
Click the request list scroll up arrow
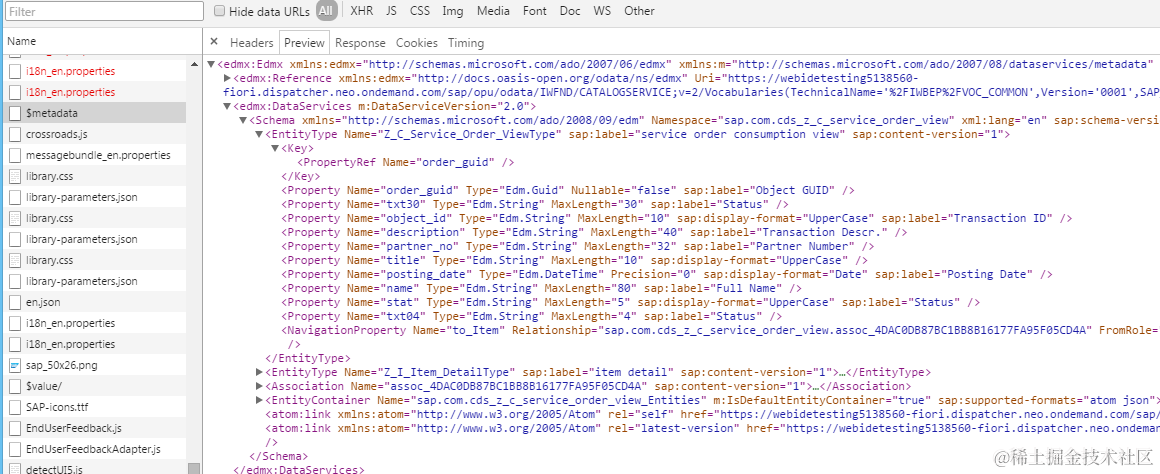coord(195,64)
